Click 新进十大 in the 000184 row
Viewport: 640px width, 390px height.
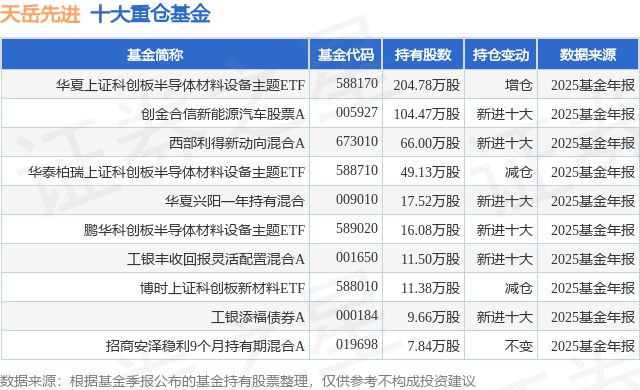point(505,317)
